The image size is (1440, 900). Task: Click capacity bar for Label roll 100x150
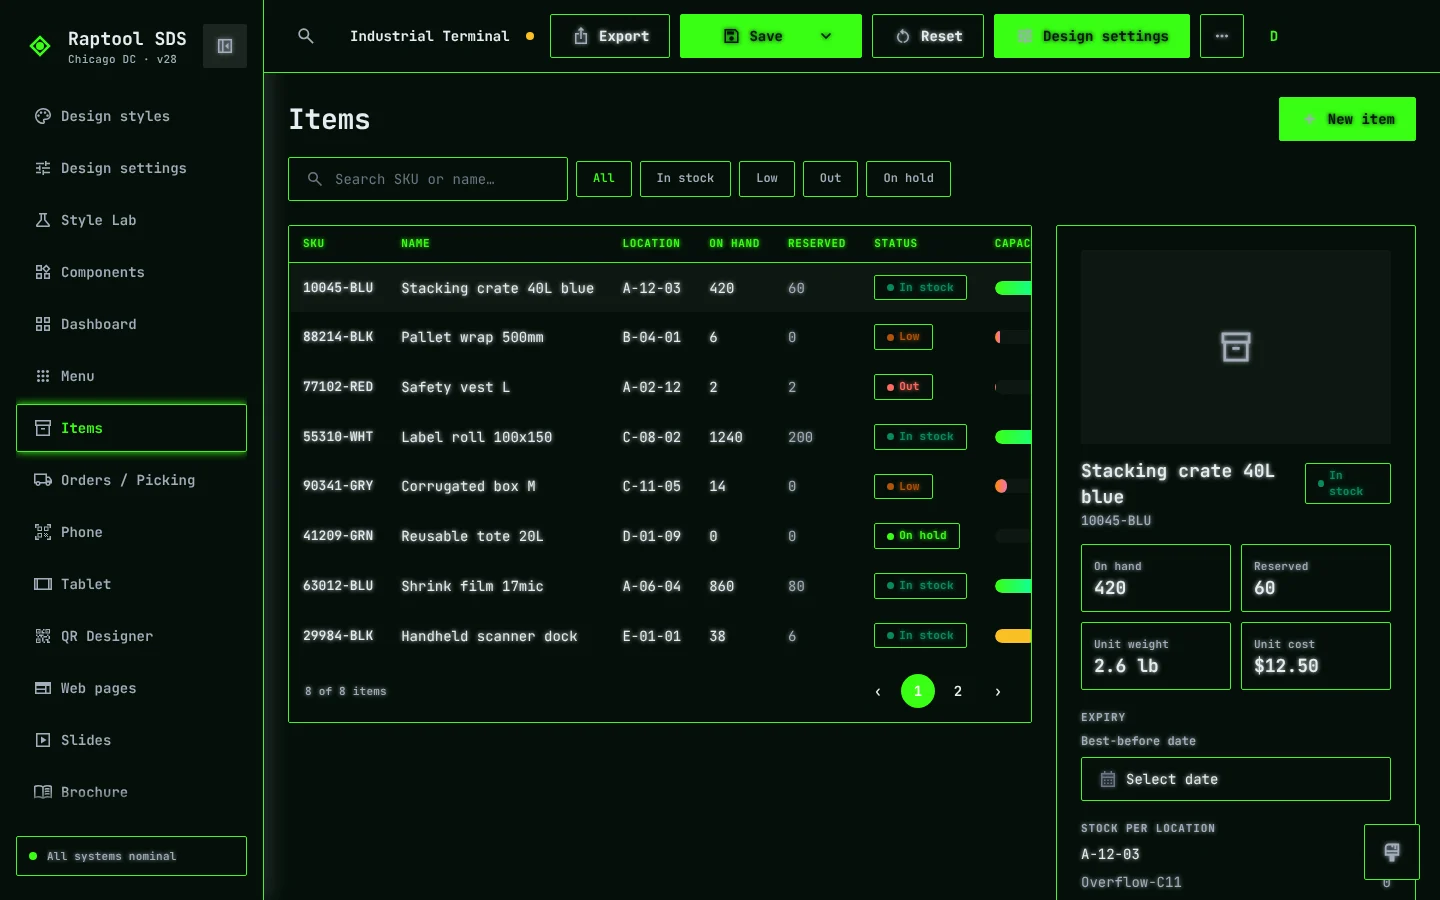(1013, 437)
